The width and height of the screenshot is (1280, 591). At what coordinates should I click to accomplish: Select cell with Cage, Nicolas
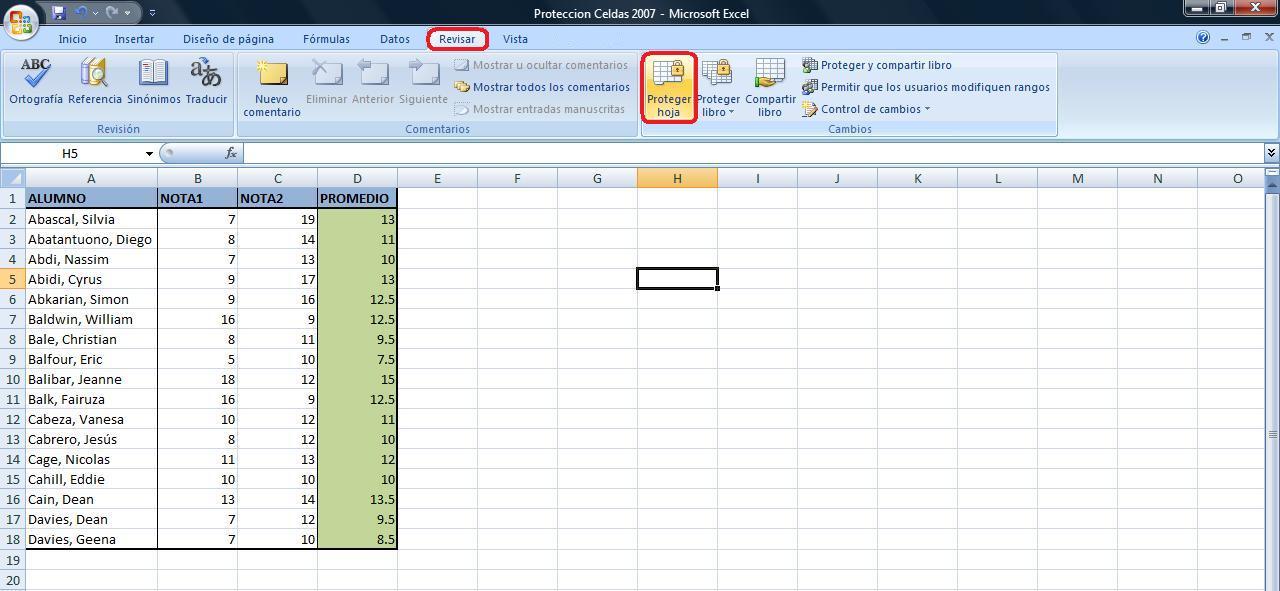91,459
